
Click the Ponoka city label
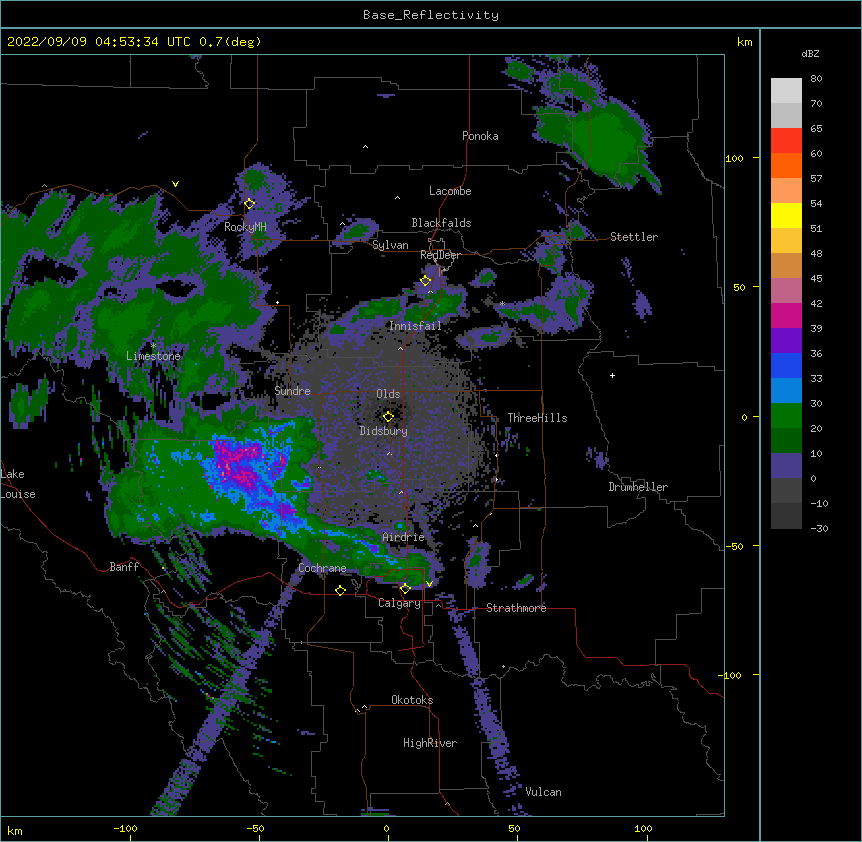(x=480, y=136)
